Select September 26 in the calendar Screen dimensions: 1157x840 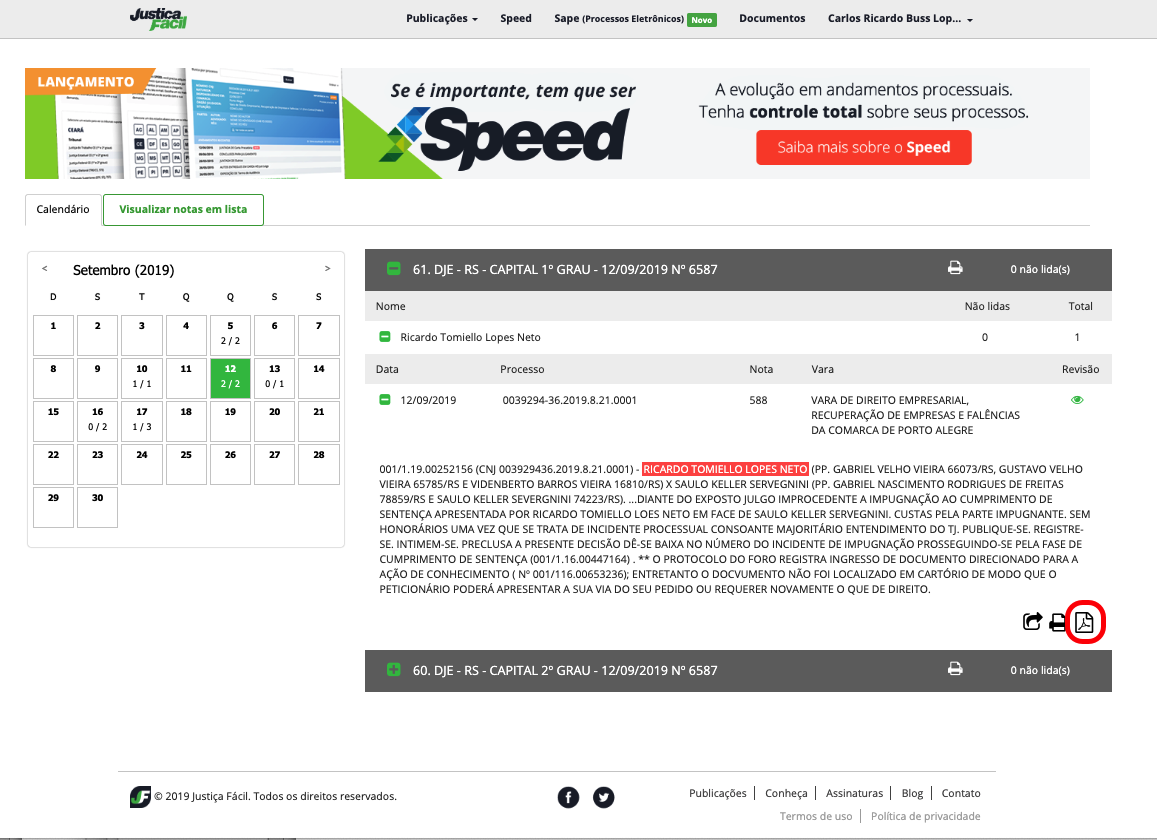point(230,464)
